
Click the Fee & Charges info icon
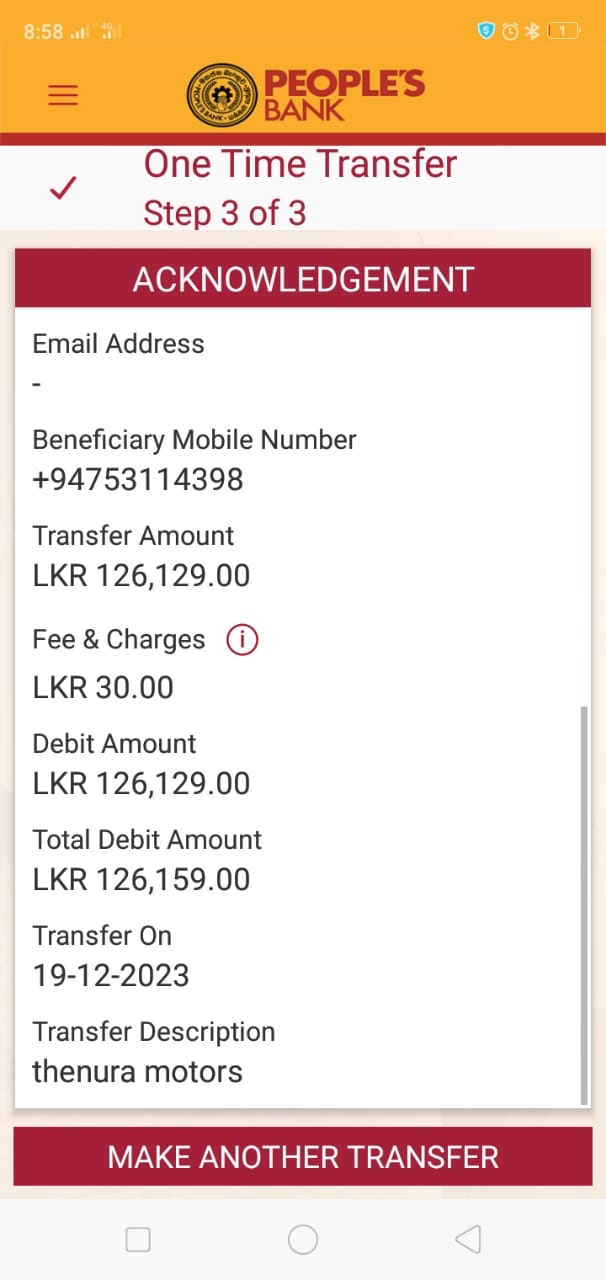242,640
